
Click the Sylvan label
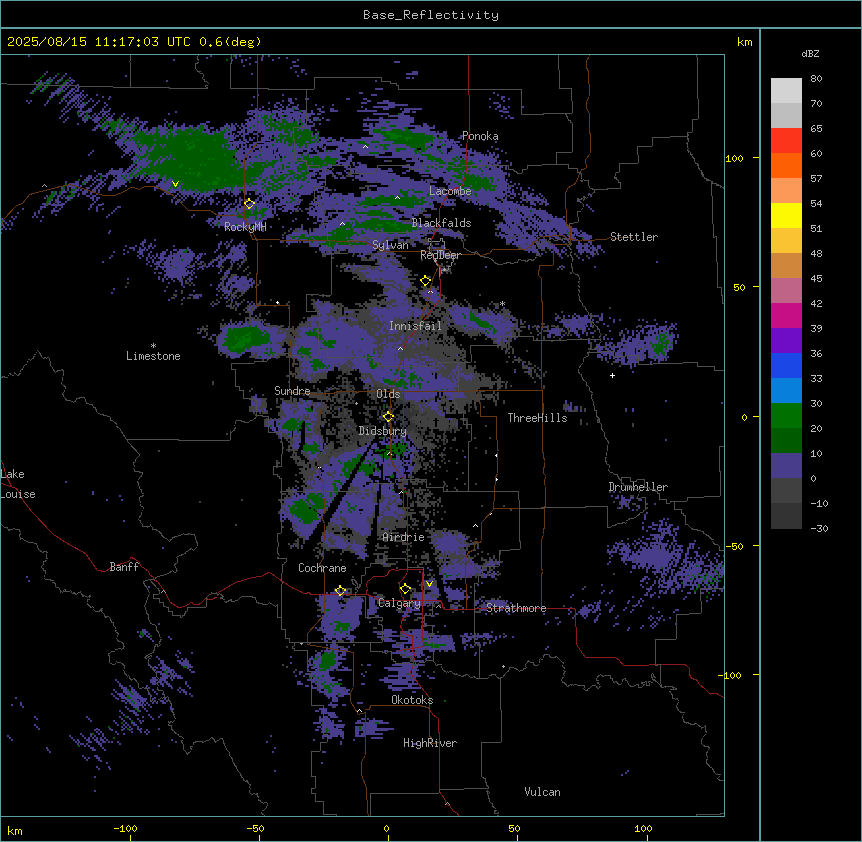[x=390, y=245]
